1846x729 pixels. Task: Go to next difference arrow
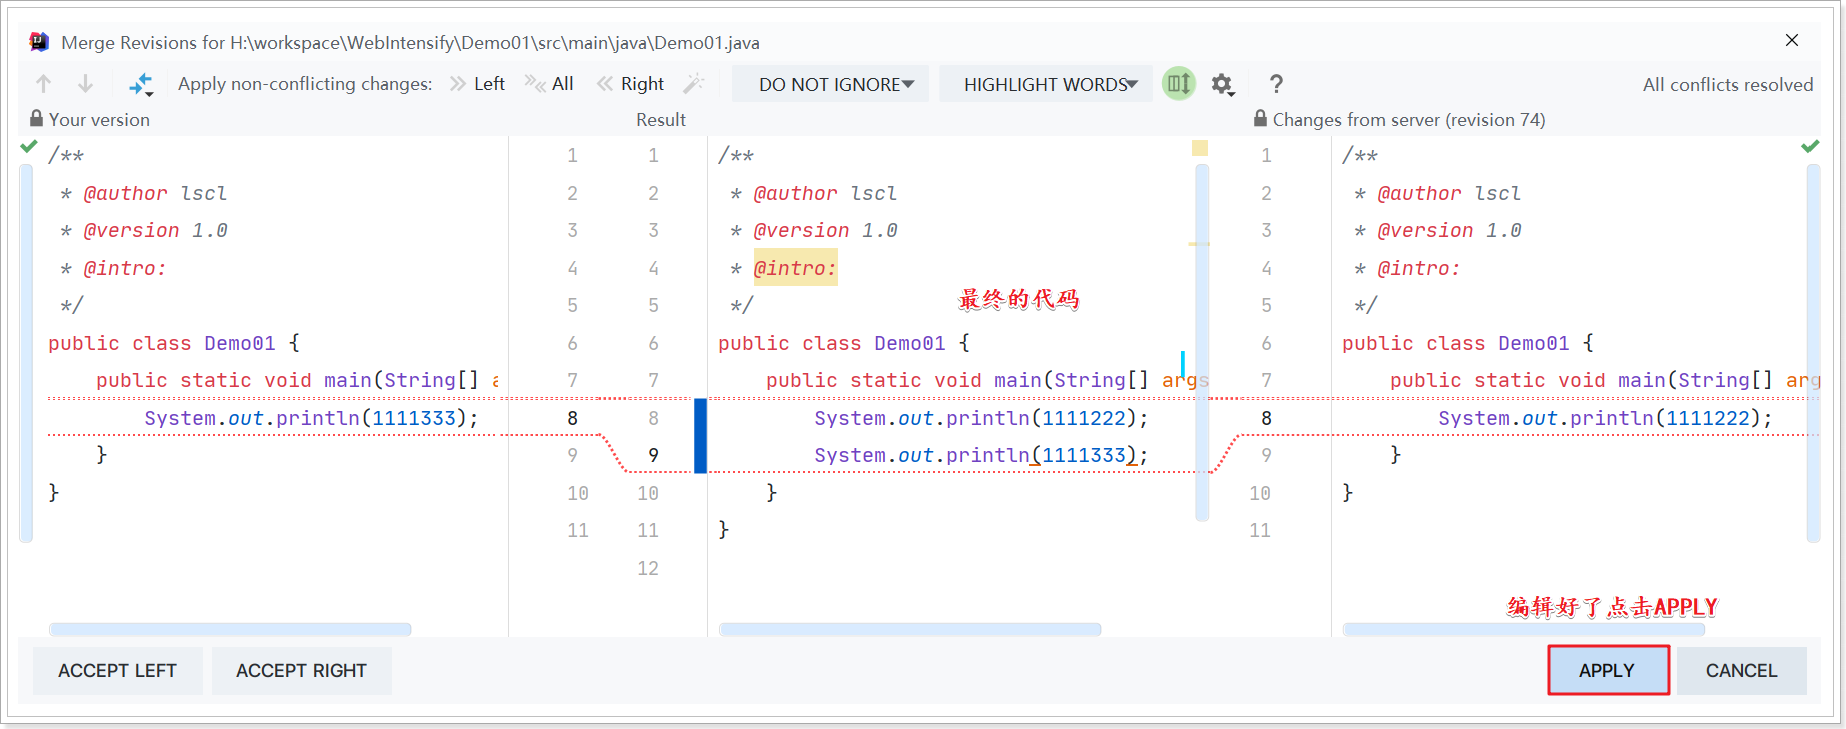pyautogui.click(x=85, y=84)
